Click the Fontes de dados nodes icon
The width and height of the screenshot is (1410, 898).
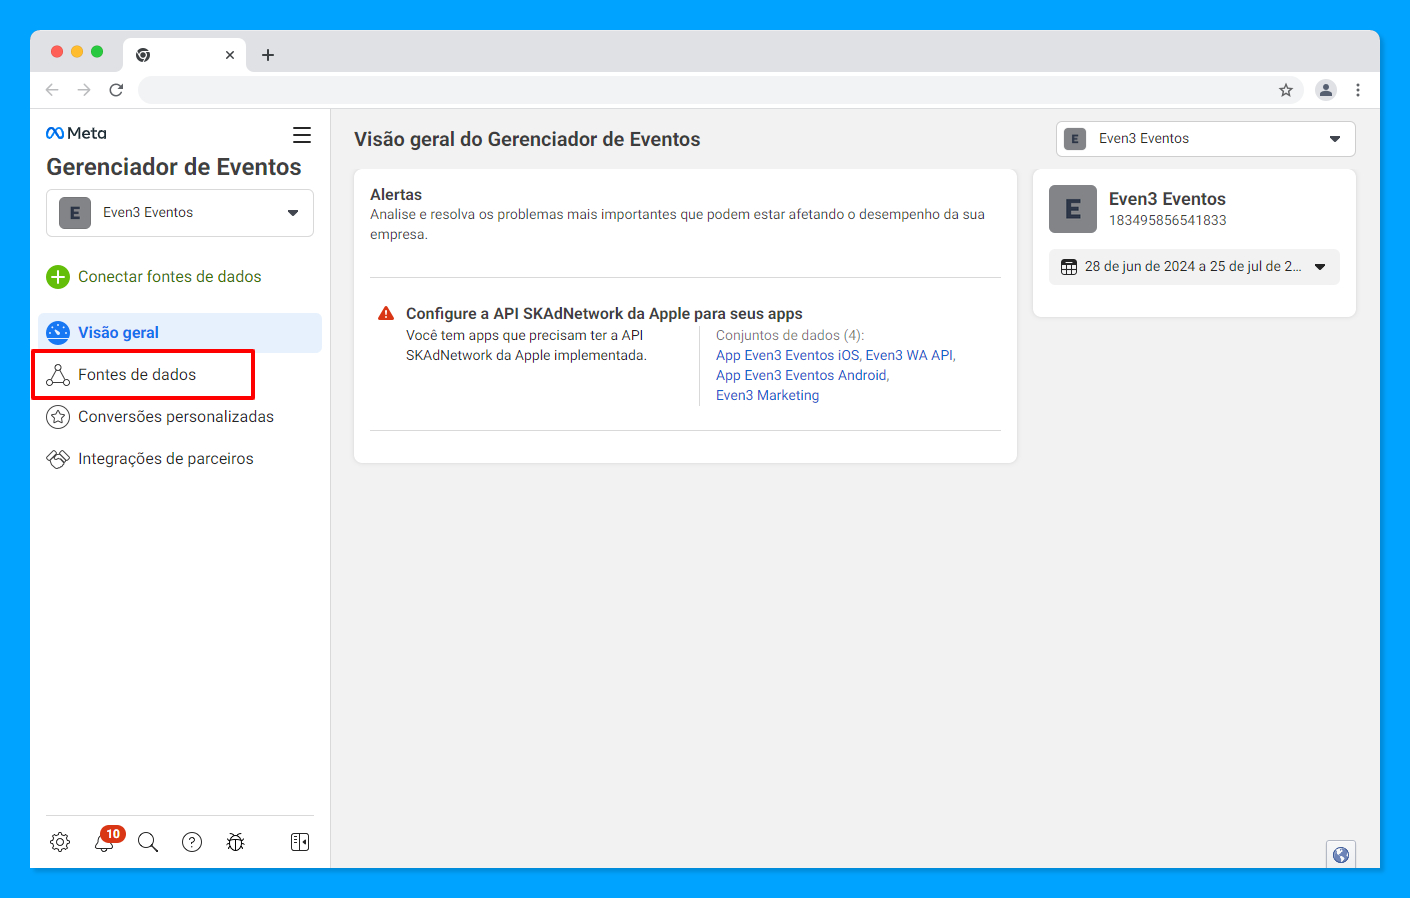[x=58, y=375]
